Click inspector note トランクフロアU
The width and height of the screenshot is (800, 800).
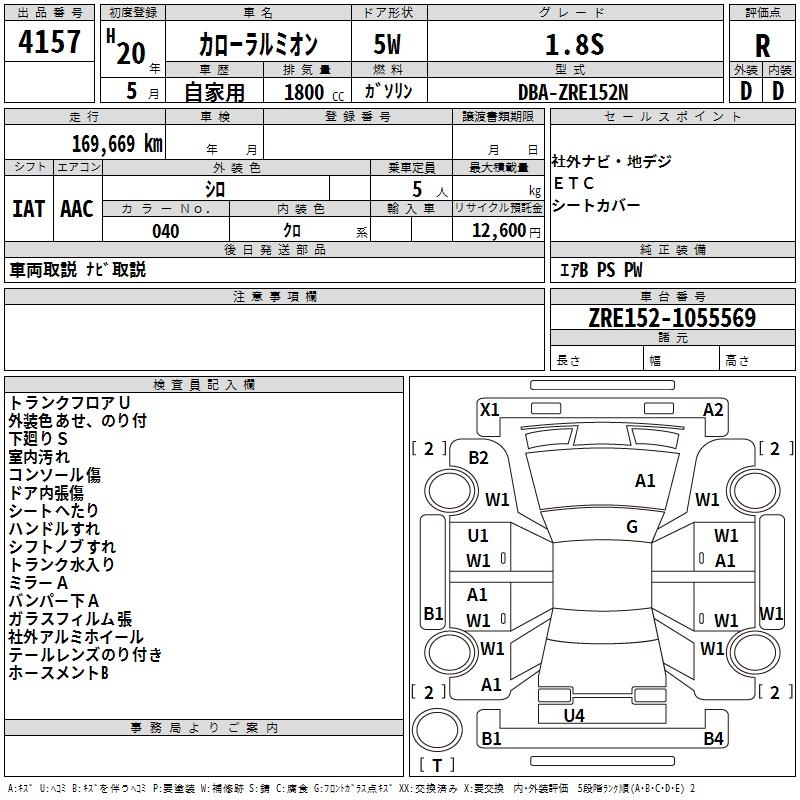[70, 403]
